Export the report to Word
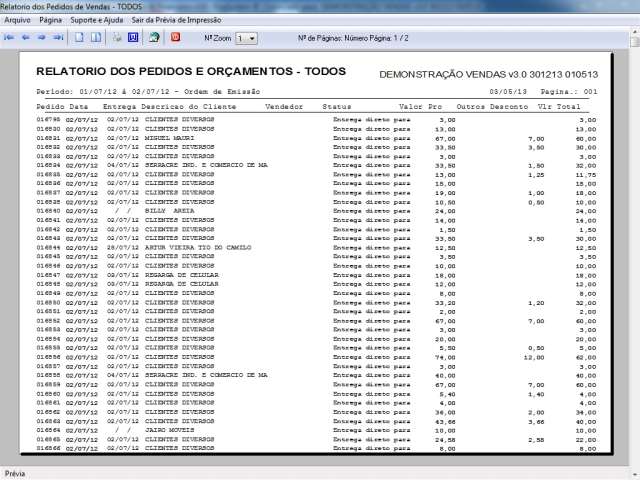The image size is (640, 480). click(x=133, y=37)
